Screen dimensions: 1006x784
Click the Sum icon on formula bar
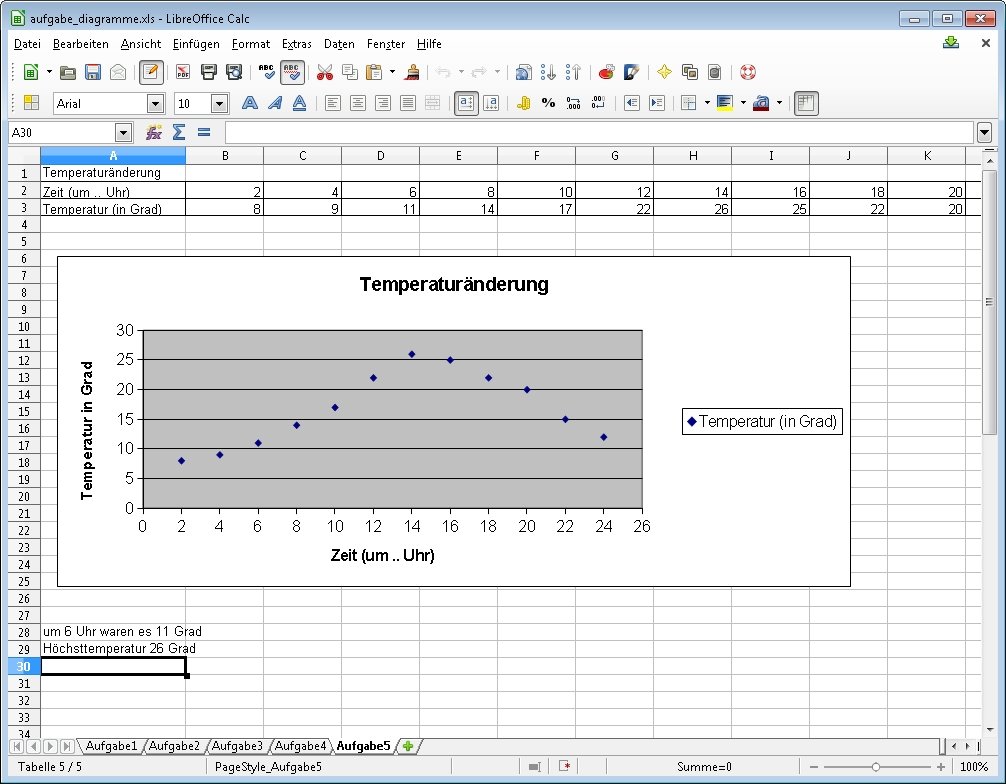(178, 131)
